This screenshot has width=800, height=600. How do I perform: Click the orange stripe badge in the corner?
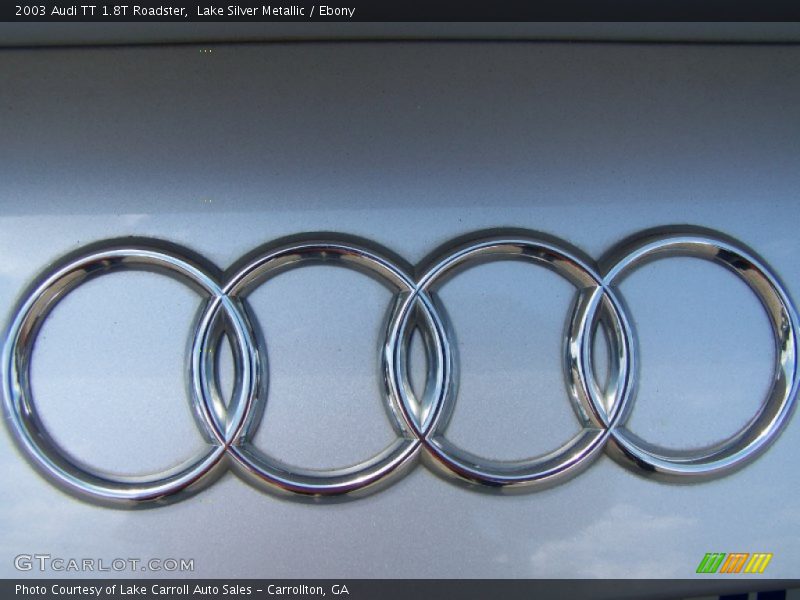[734, 563]
